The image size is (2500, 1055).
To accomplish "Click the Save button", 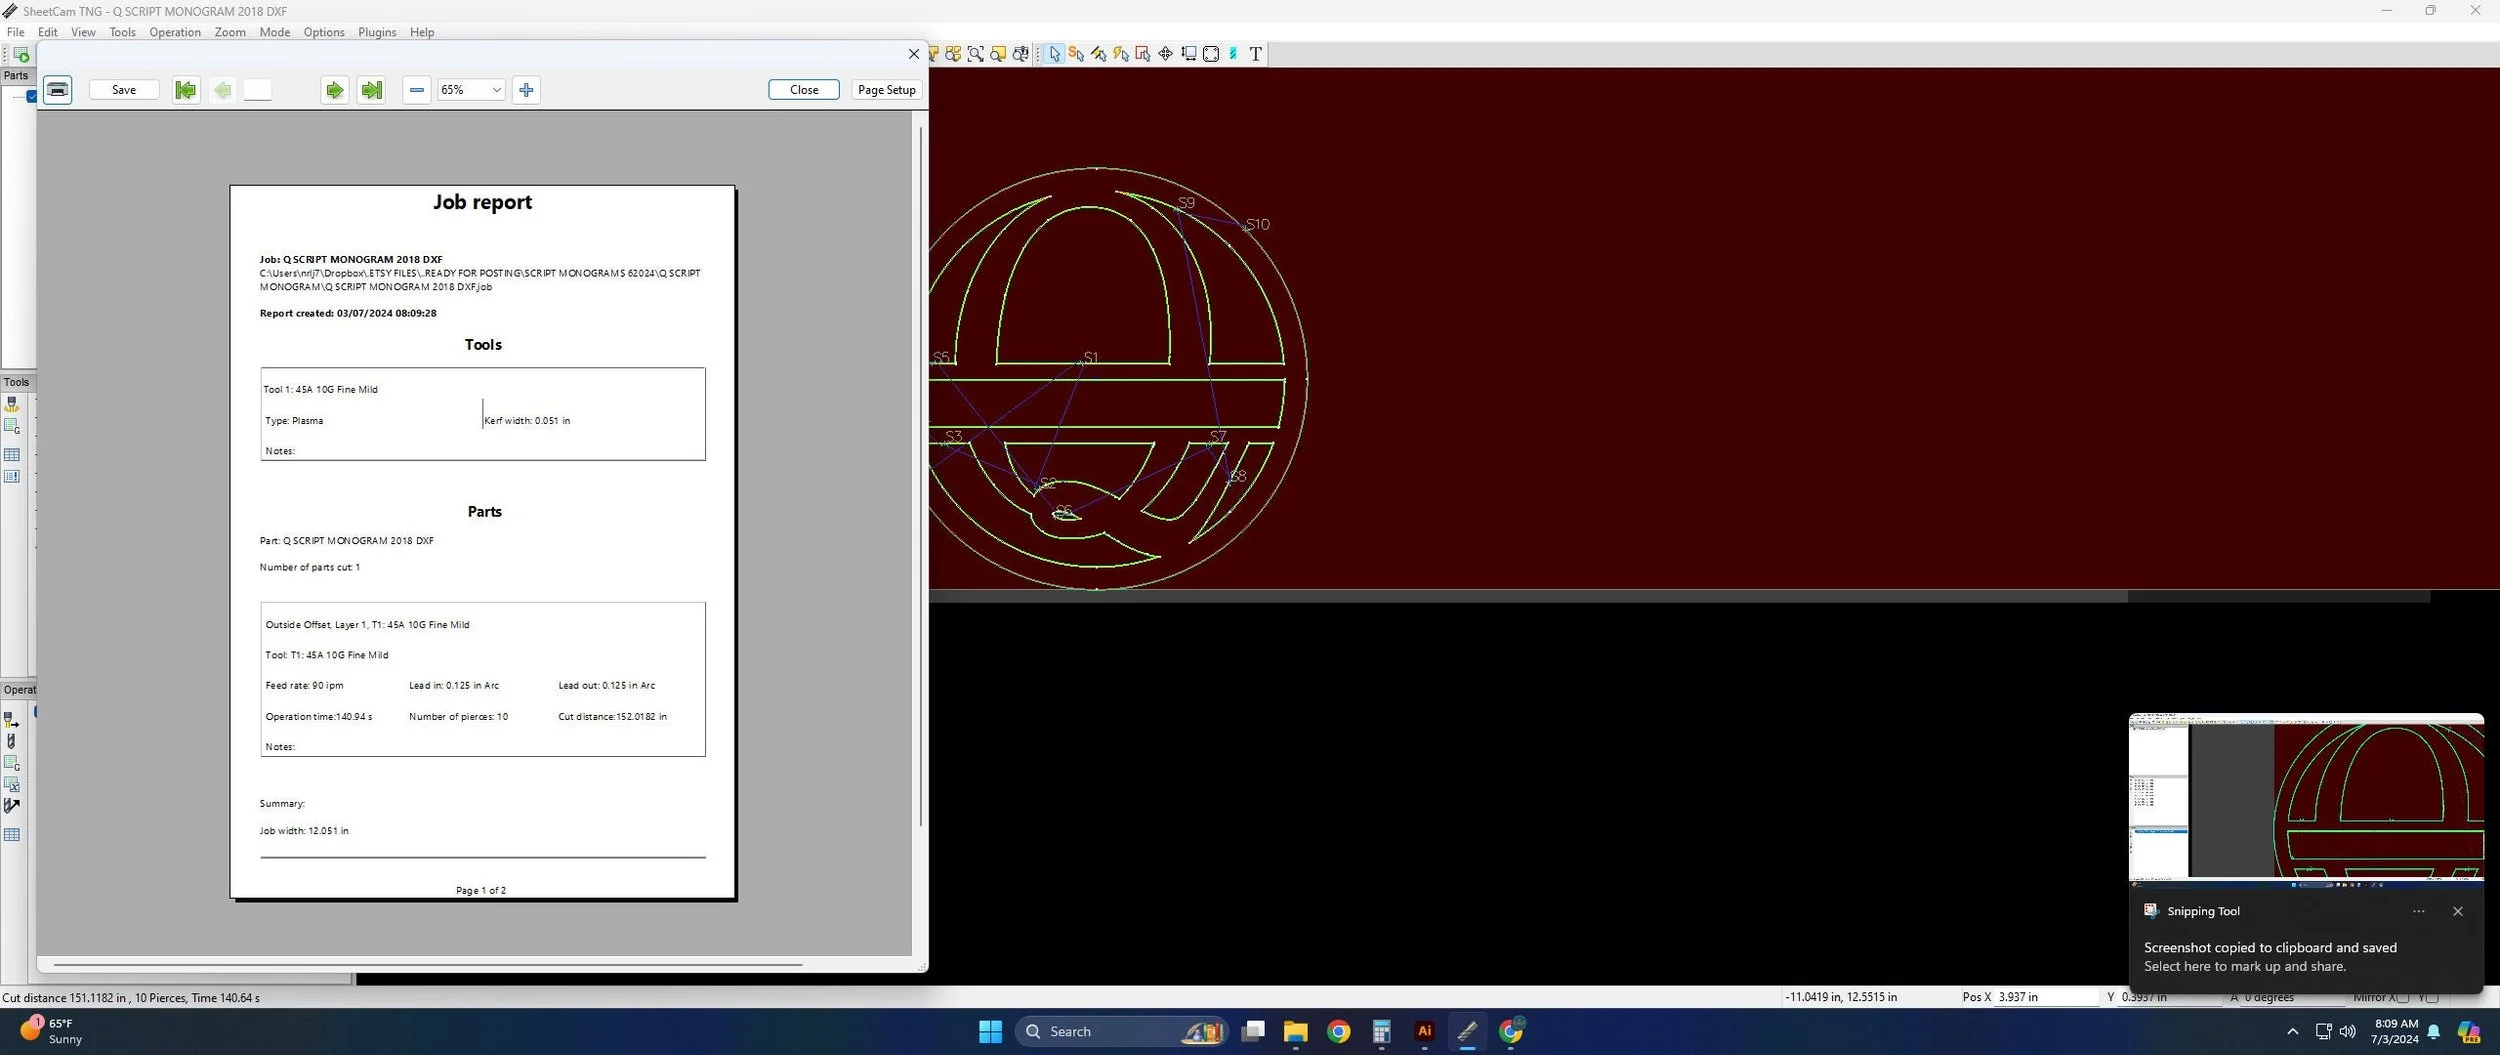I will 124,90.
